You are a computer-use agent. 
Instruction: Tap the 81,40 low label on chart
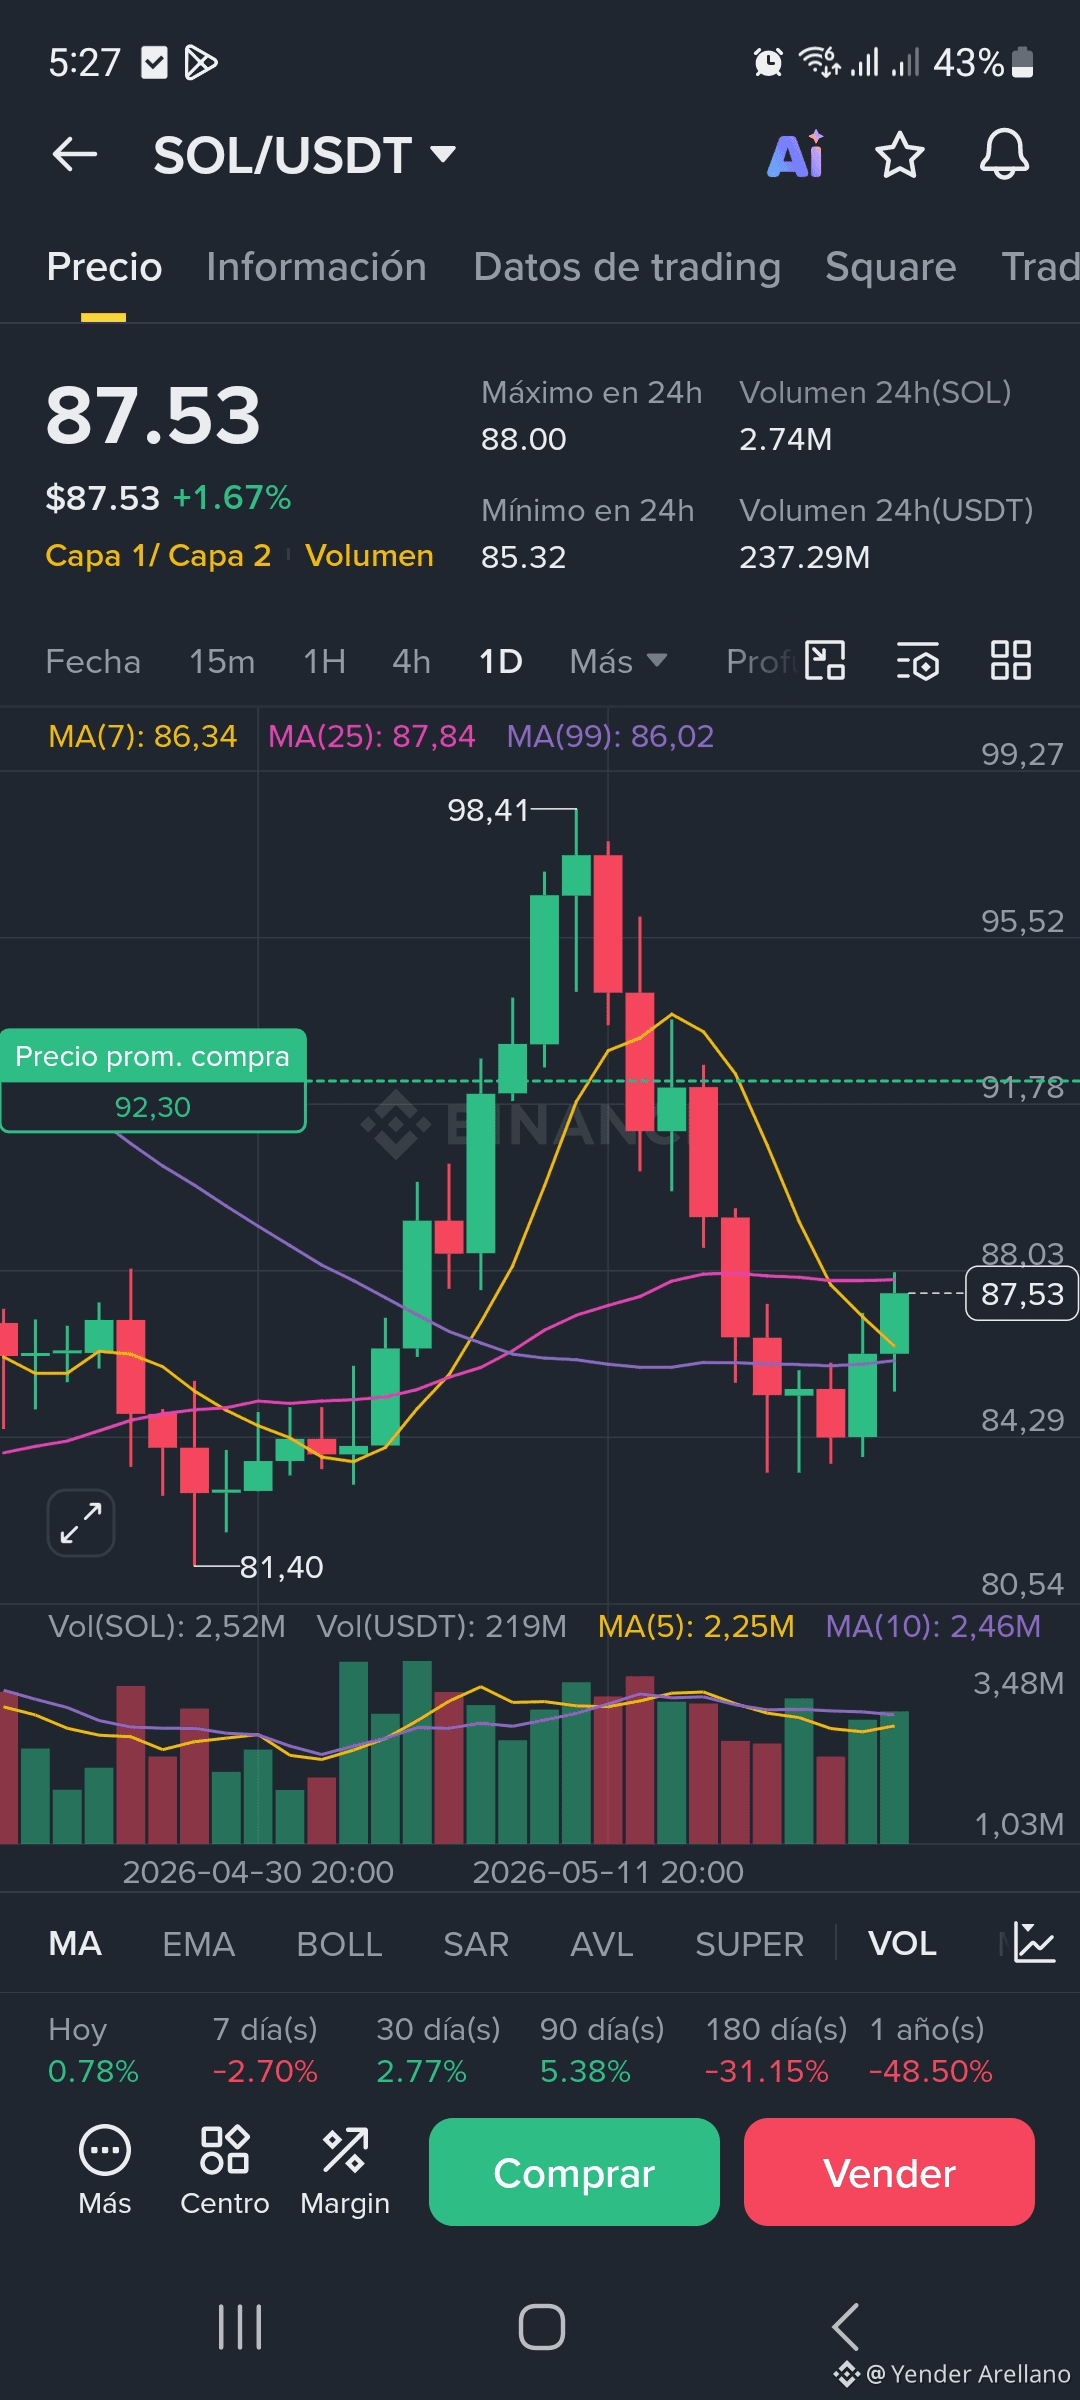(x=281, y=1567)
